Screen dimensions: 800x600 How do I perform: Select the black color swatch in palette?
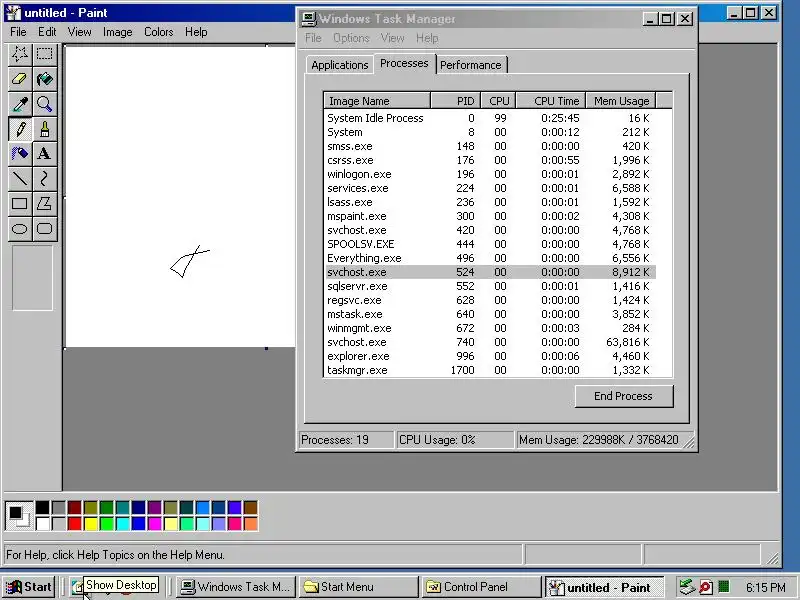click(x=43, y=507)
